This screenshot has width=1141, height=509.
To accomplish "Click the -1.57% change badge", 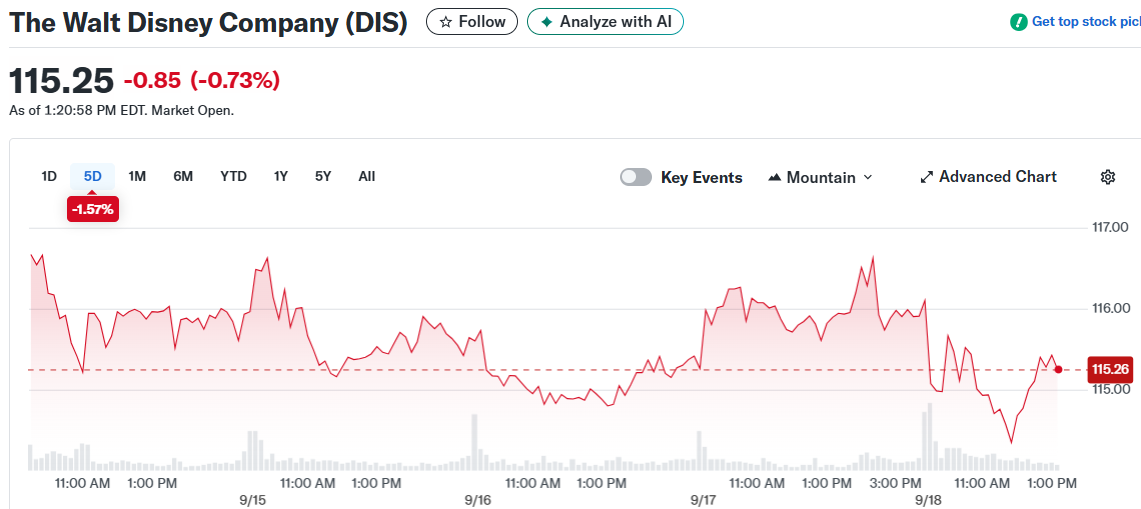I will (92, 210).
